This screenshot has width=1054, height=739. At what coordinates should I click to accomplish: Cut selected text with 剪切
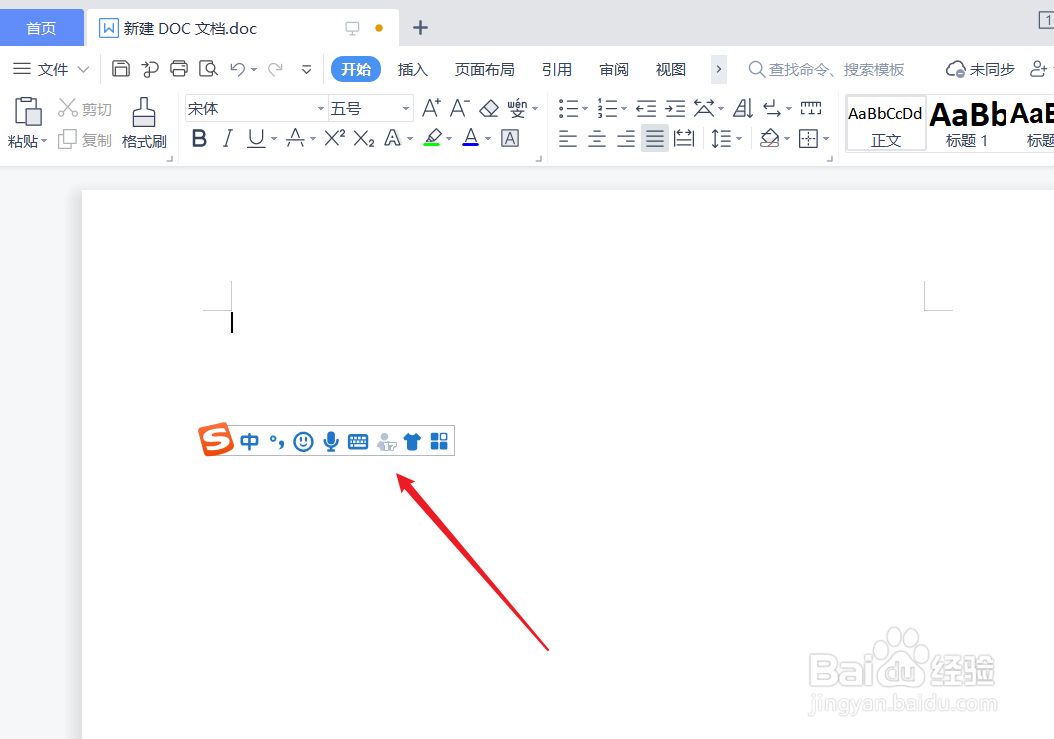coord(85,109)
